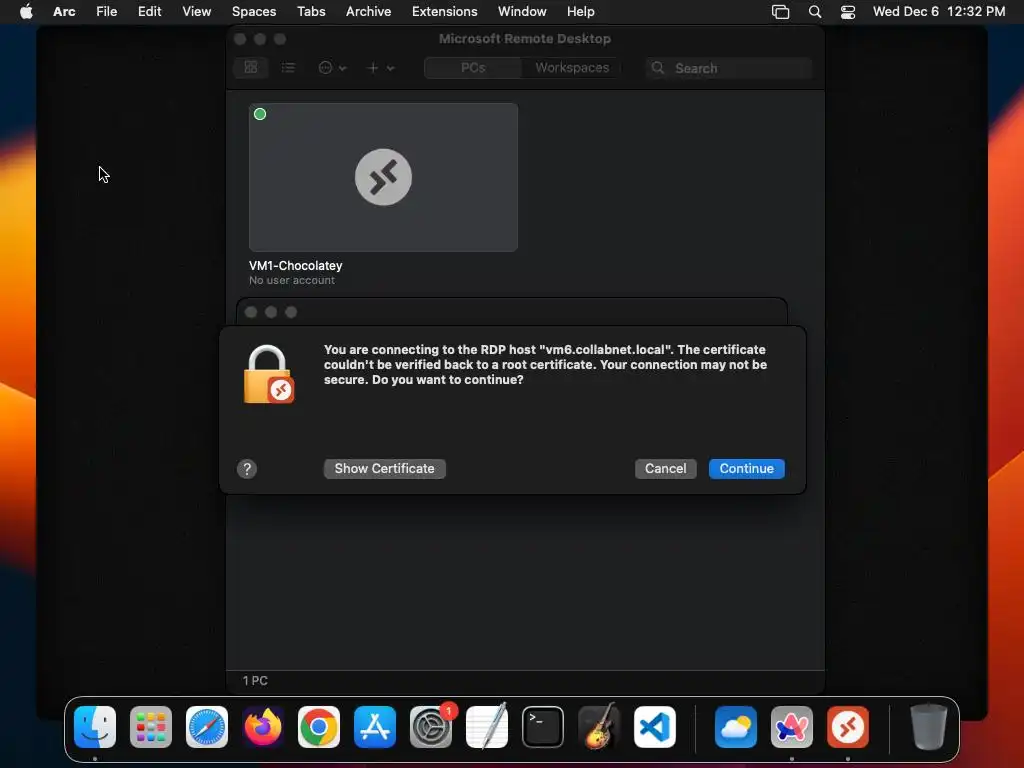Select the Workspaces tab
The height and width of the screenshot is (768, 1024).
click(572, 67)
